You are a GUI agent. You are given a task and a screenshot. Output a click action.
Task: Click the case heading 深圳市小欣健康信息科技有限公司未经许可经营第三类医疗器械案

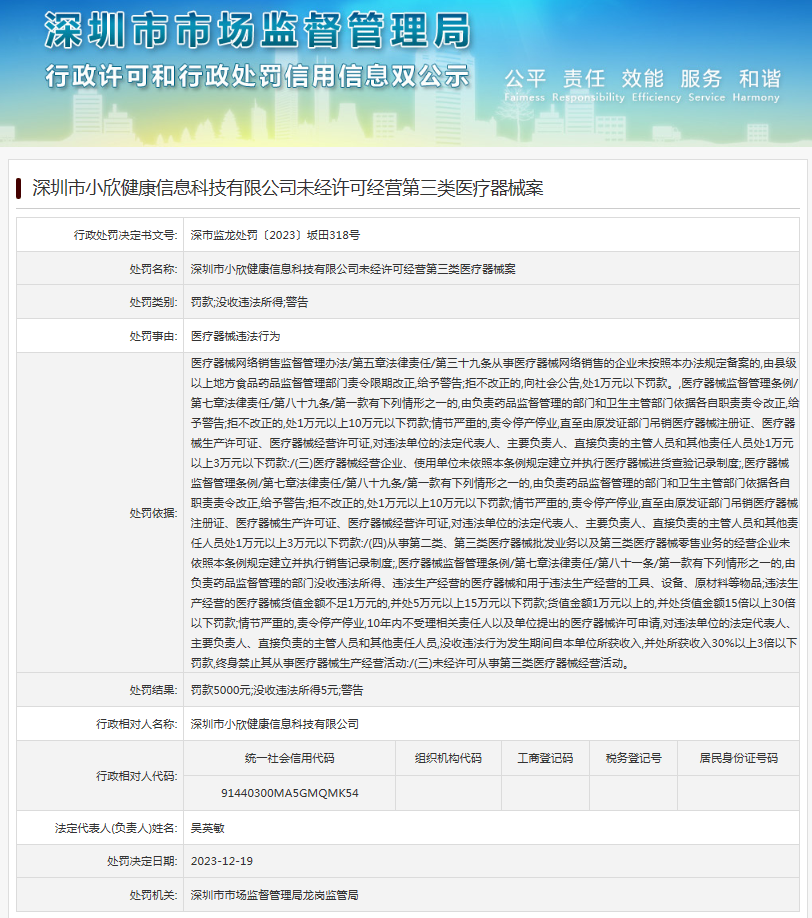tap(287, 188)
